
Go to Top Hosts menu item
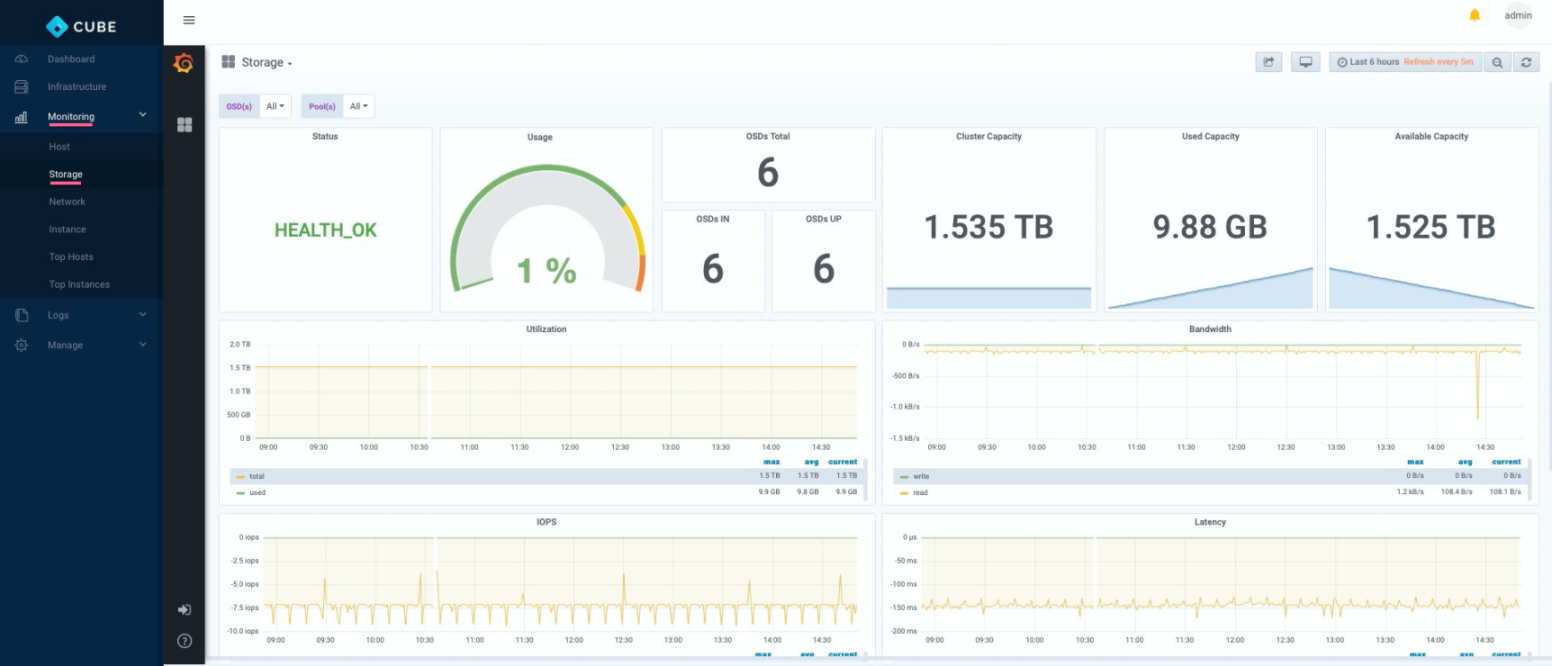tap(71, 257)
